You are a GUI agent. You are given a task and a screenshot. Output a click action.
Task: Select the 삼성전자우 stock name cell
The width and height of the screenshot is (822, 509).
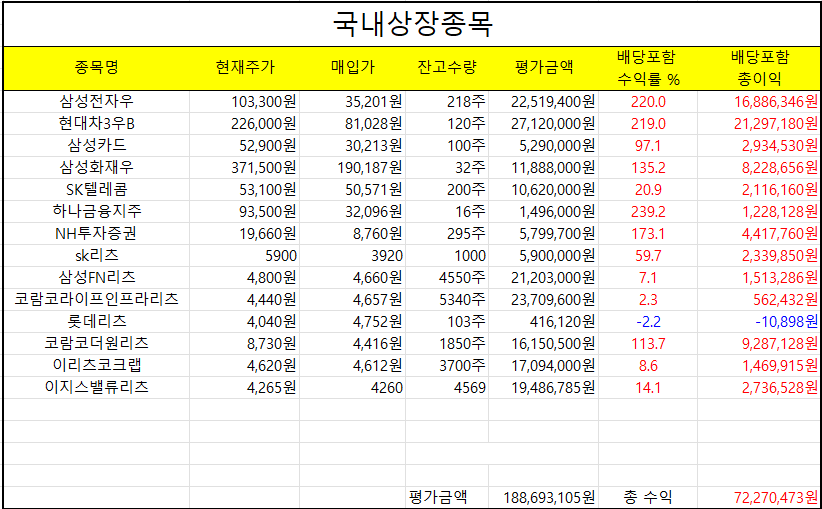(x=96, y=101)
